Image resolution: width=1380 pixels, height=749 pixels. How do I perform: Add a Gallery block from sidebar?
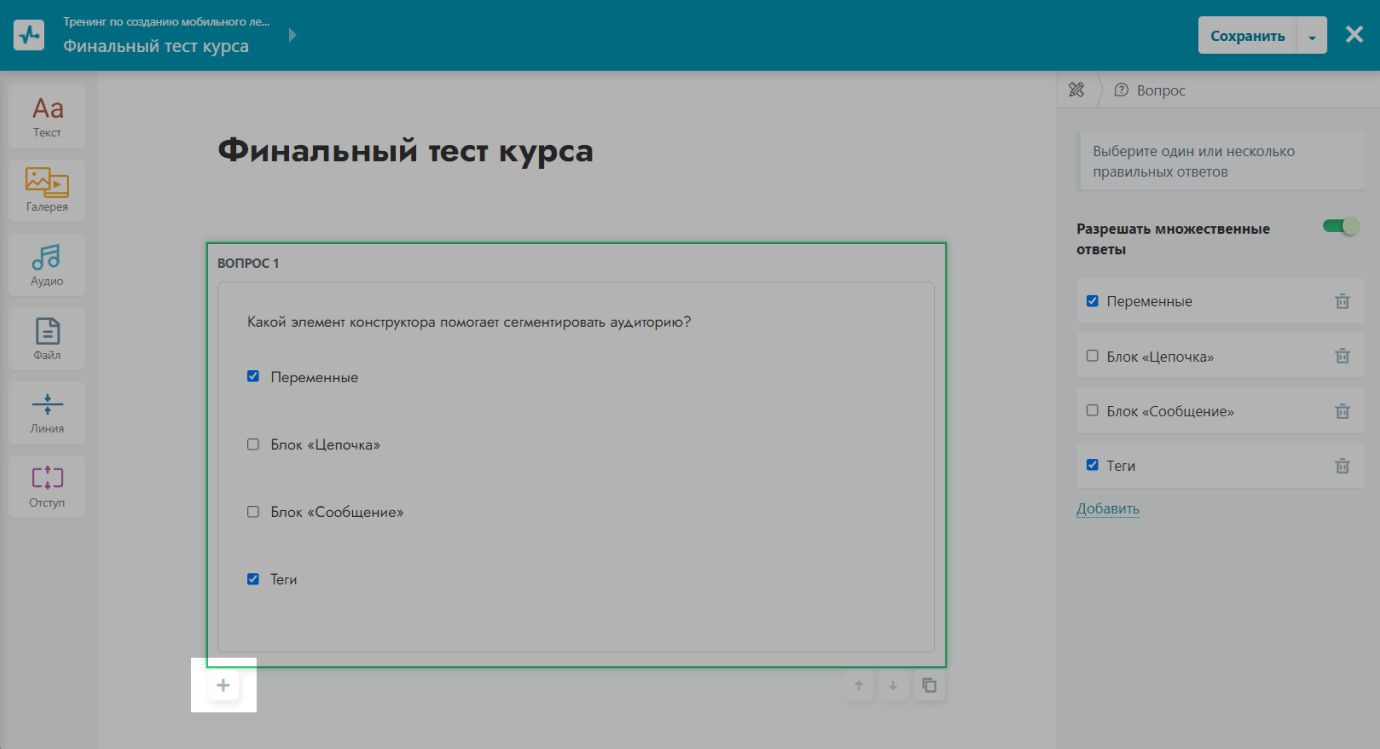(47, 190)
